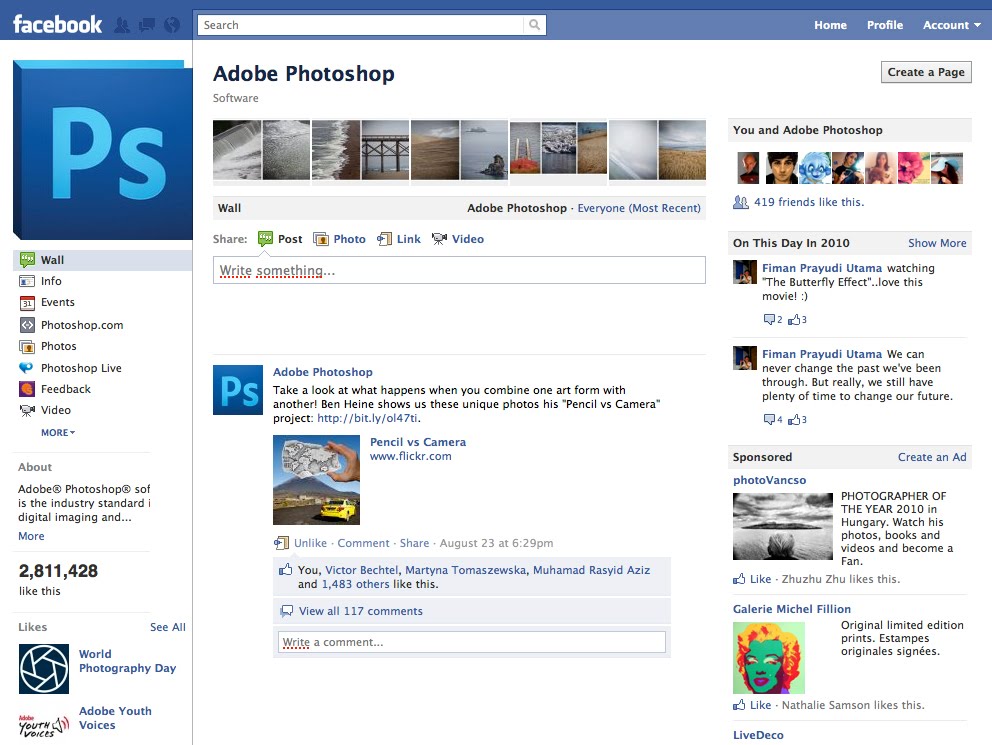Open Pencil vs Camera thumbnail image
This screenshot has height=745, width=992.
[316, 480]
